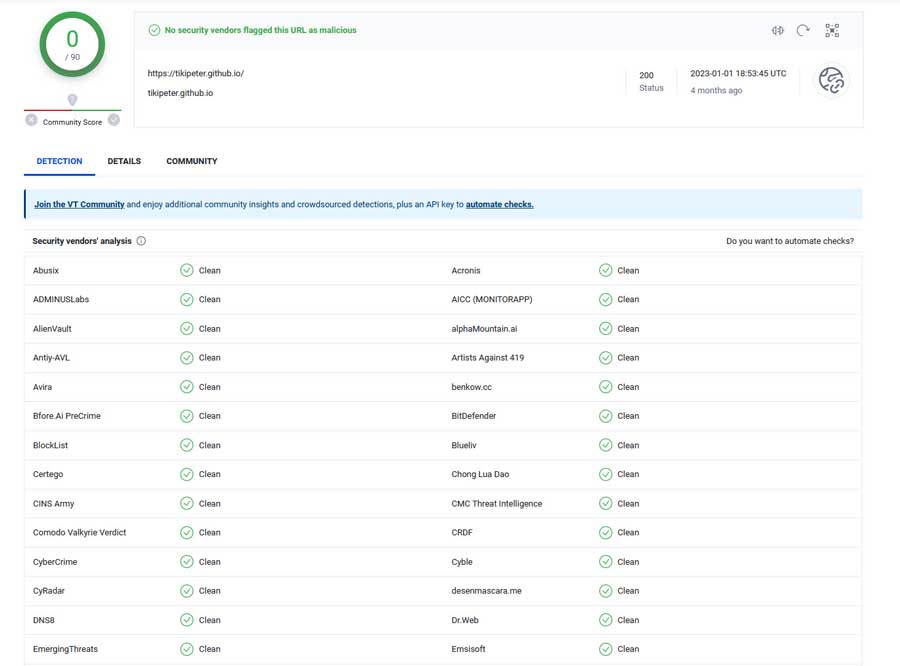900x666 pixels.
Task: Click the green check icon beside the no-vendors-flagged message
Action: point(154,30)
